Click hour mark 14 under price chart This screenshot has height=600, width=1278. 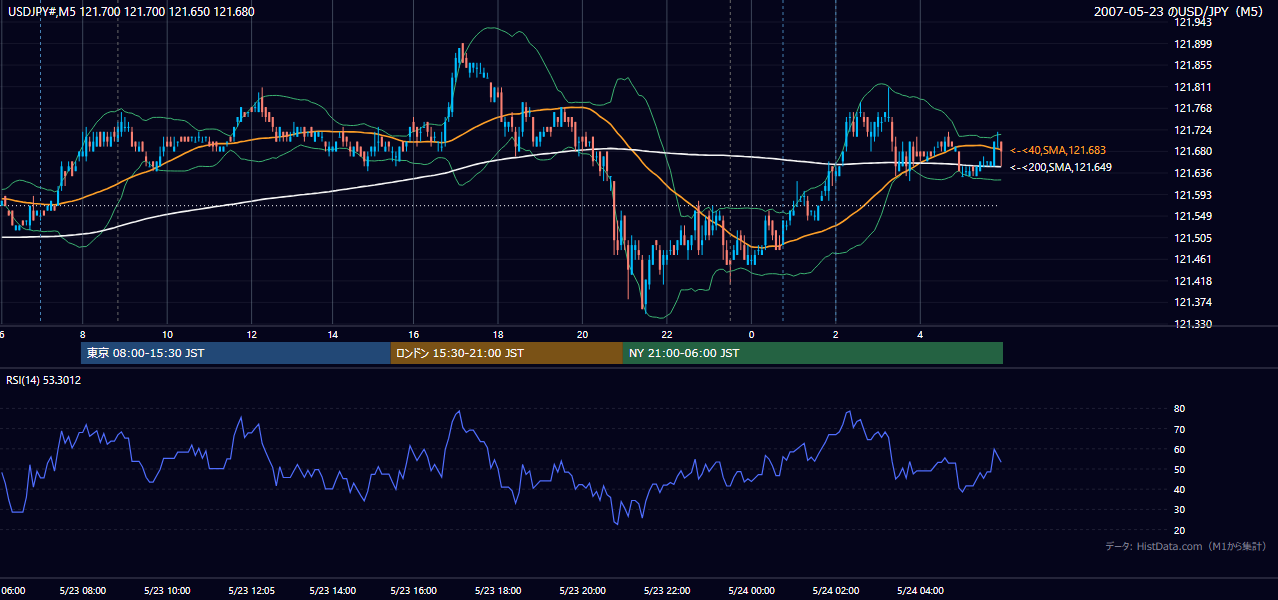[333, 334]
